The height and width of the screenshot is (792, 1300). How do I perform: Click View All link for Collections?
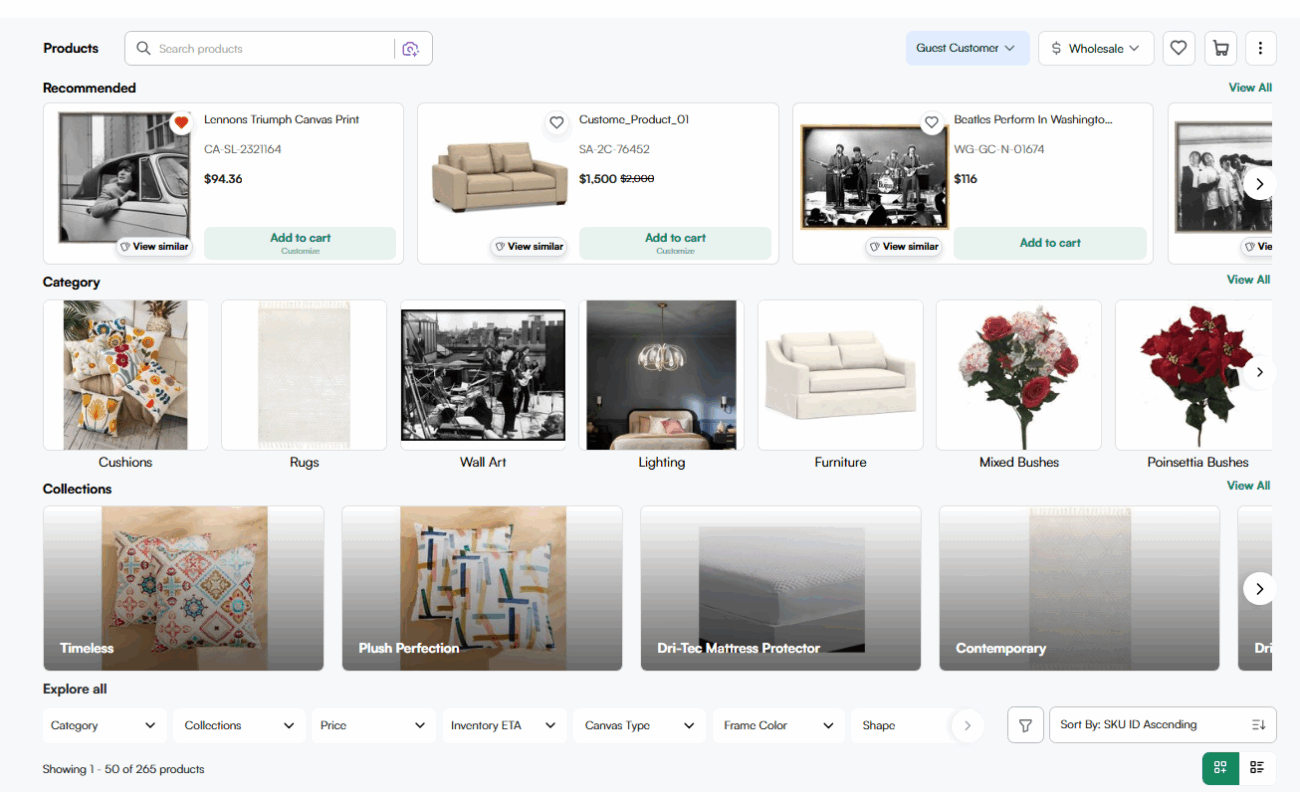tap(1248, 486)
